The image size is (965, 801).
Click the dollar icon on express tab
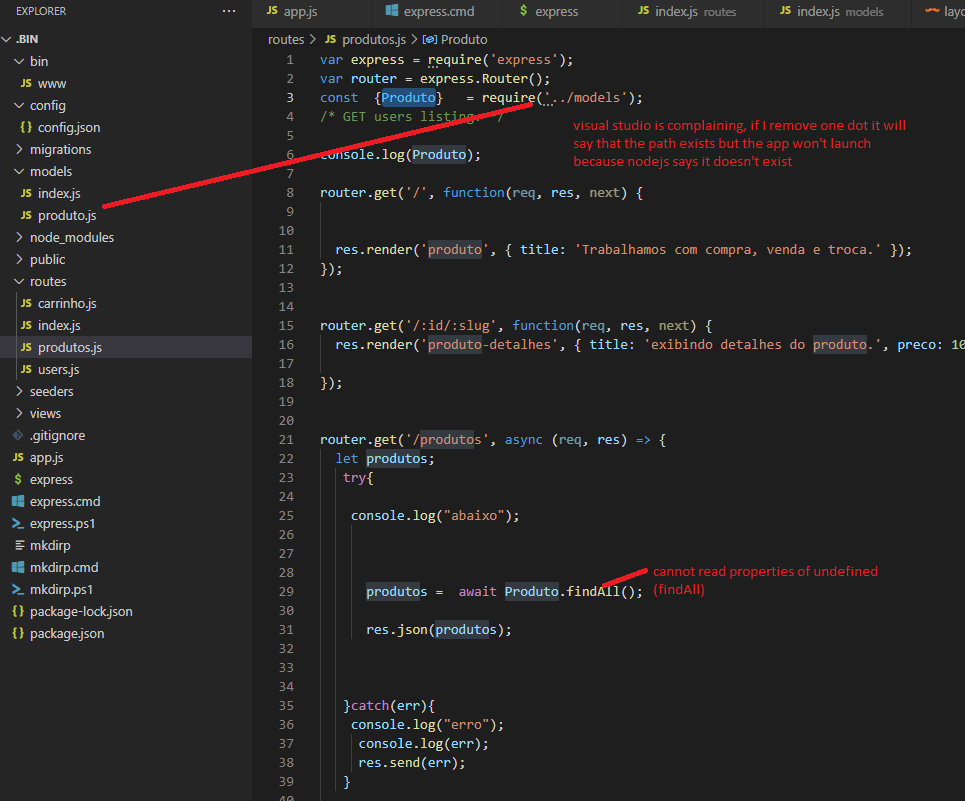(x=523, y=10)
